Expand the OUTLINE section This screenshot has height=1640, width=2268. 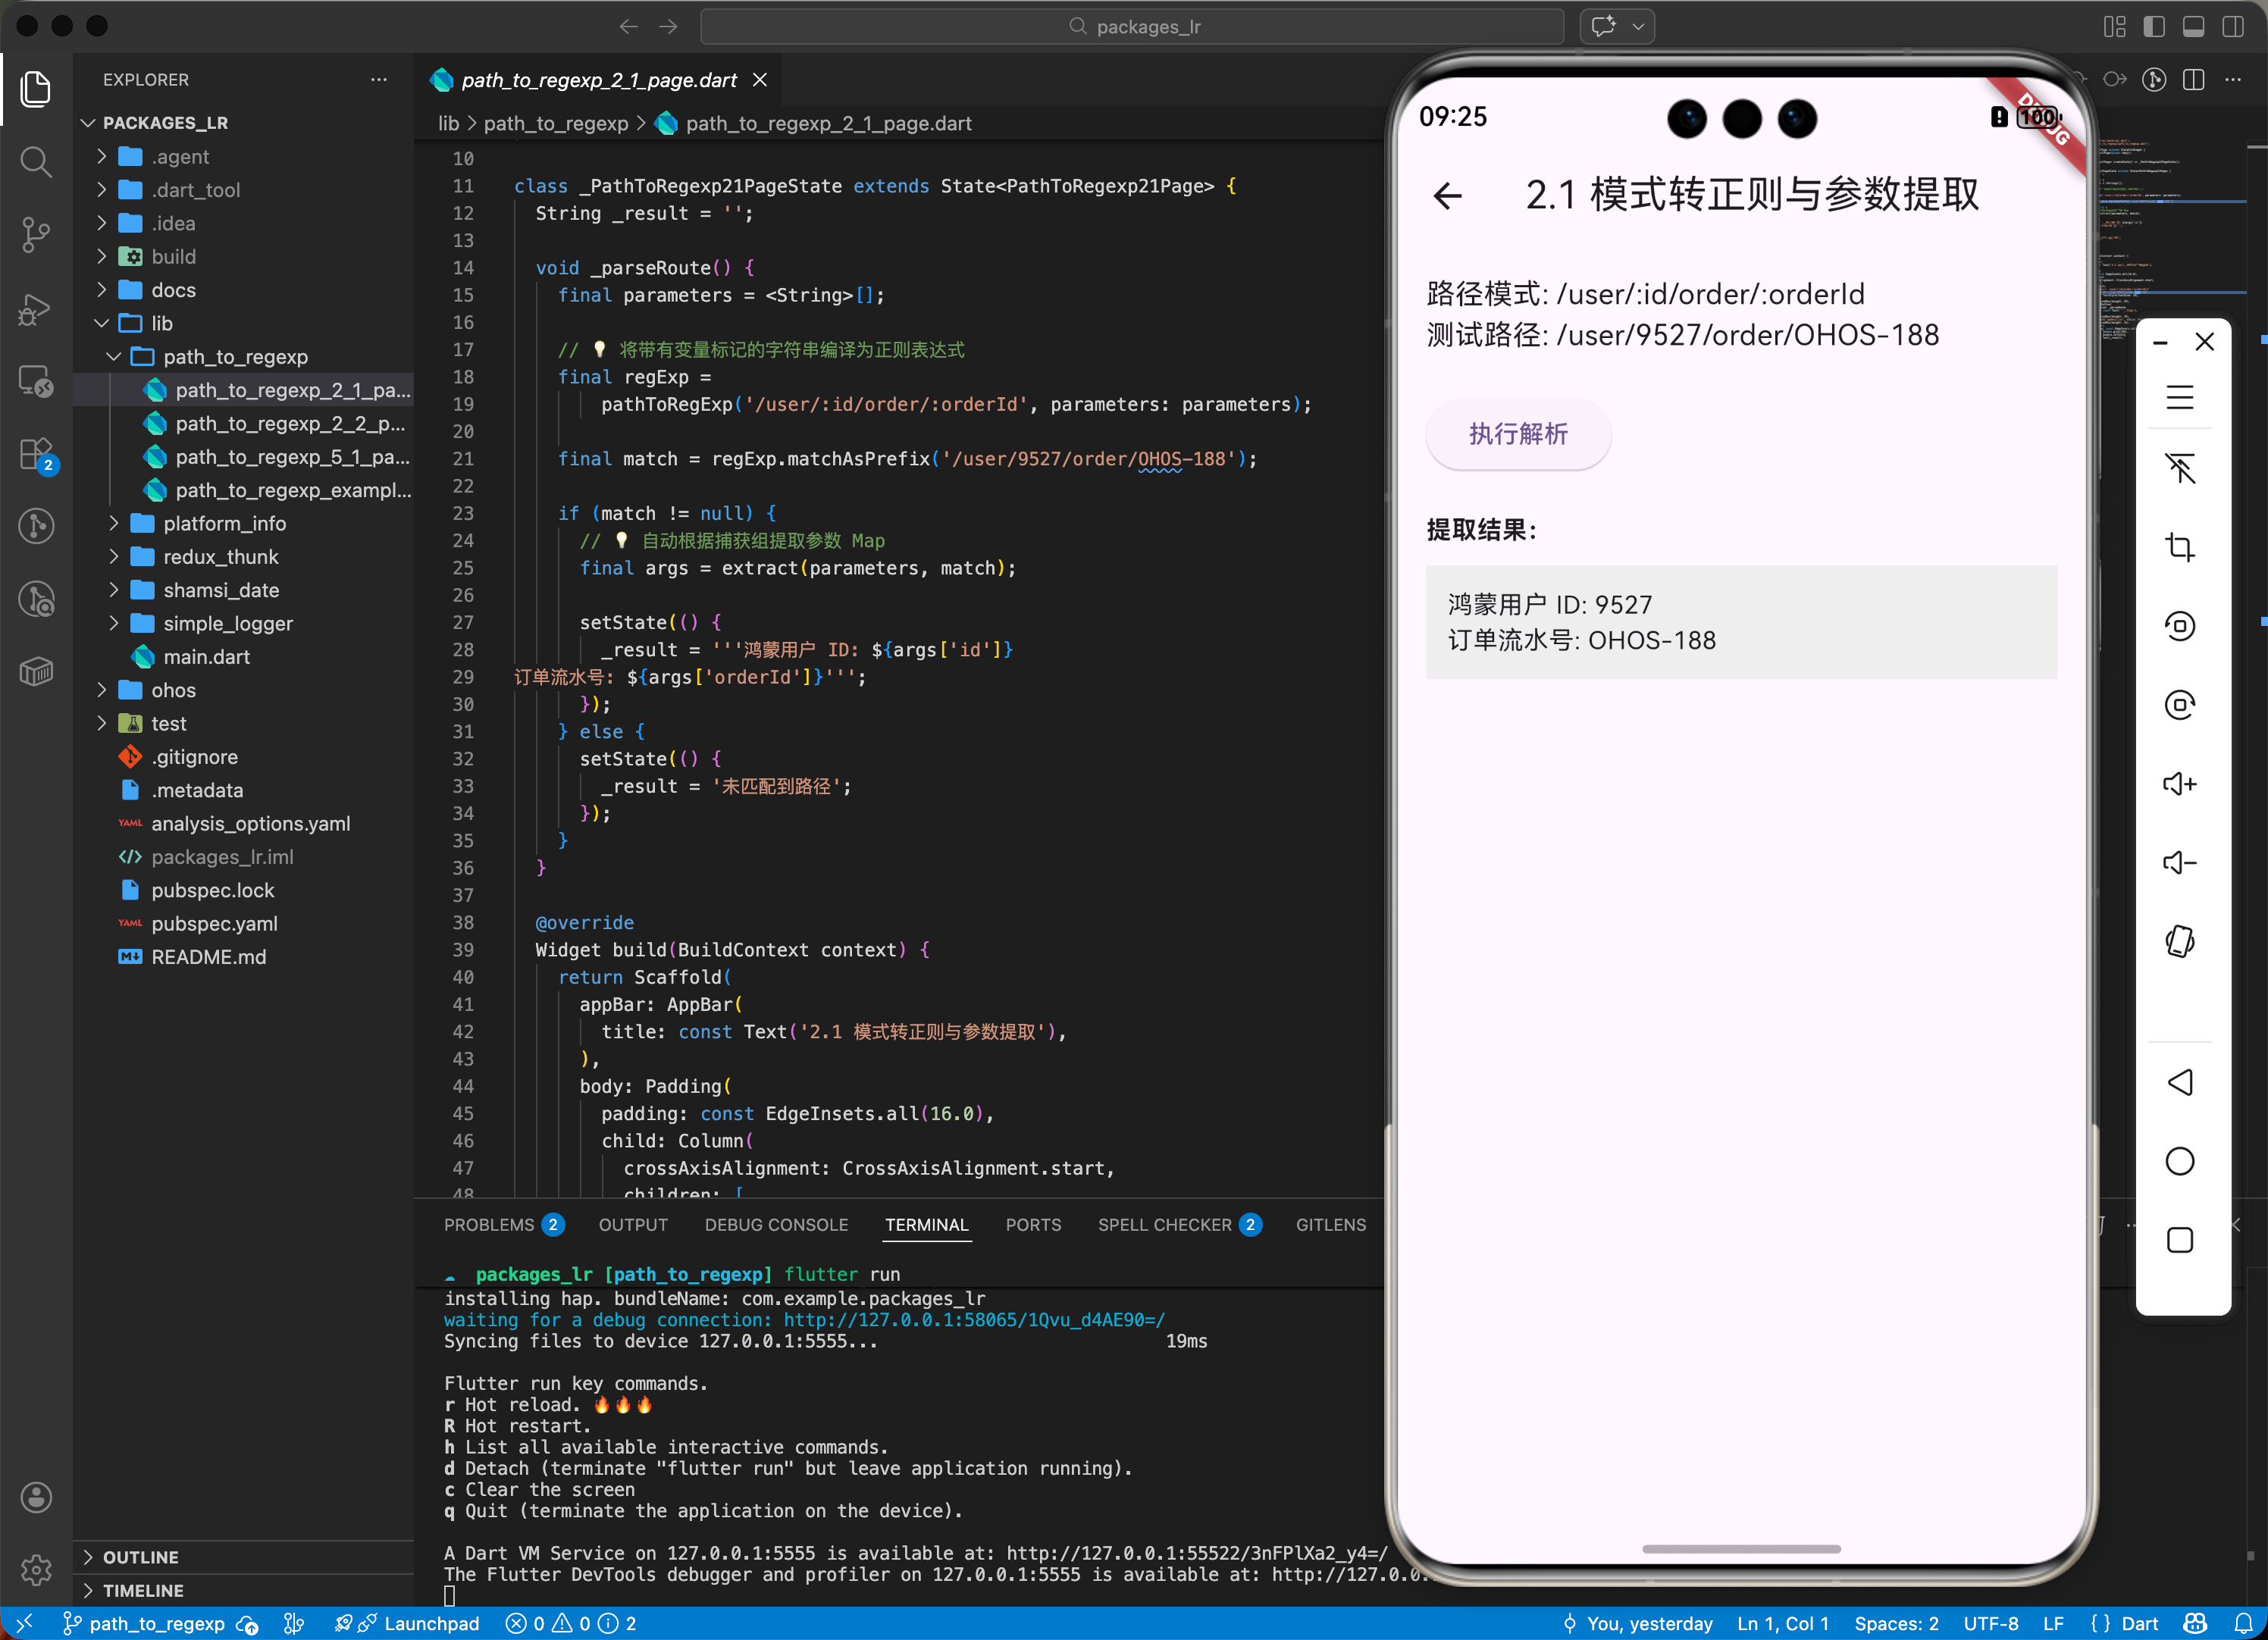(140, 1556)
